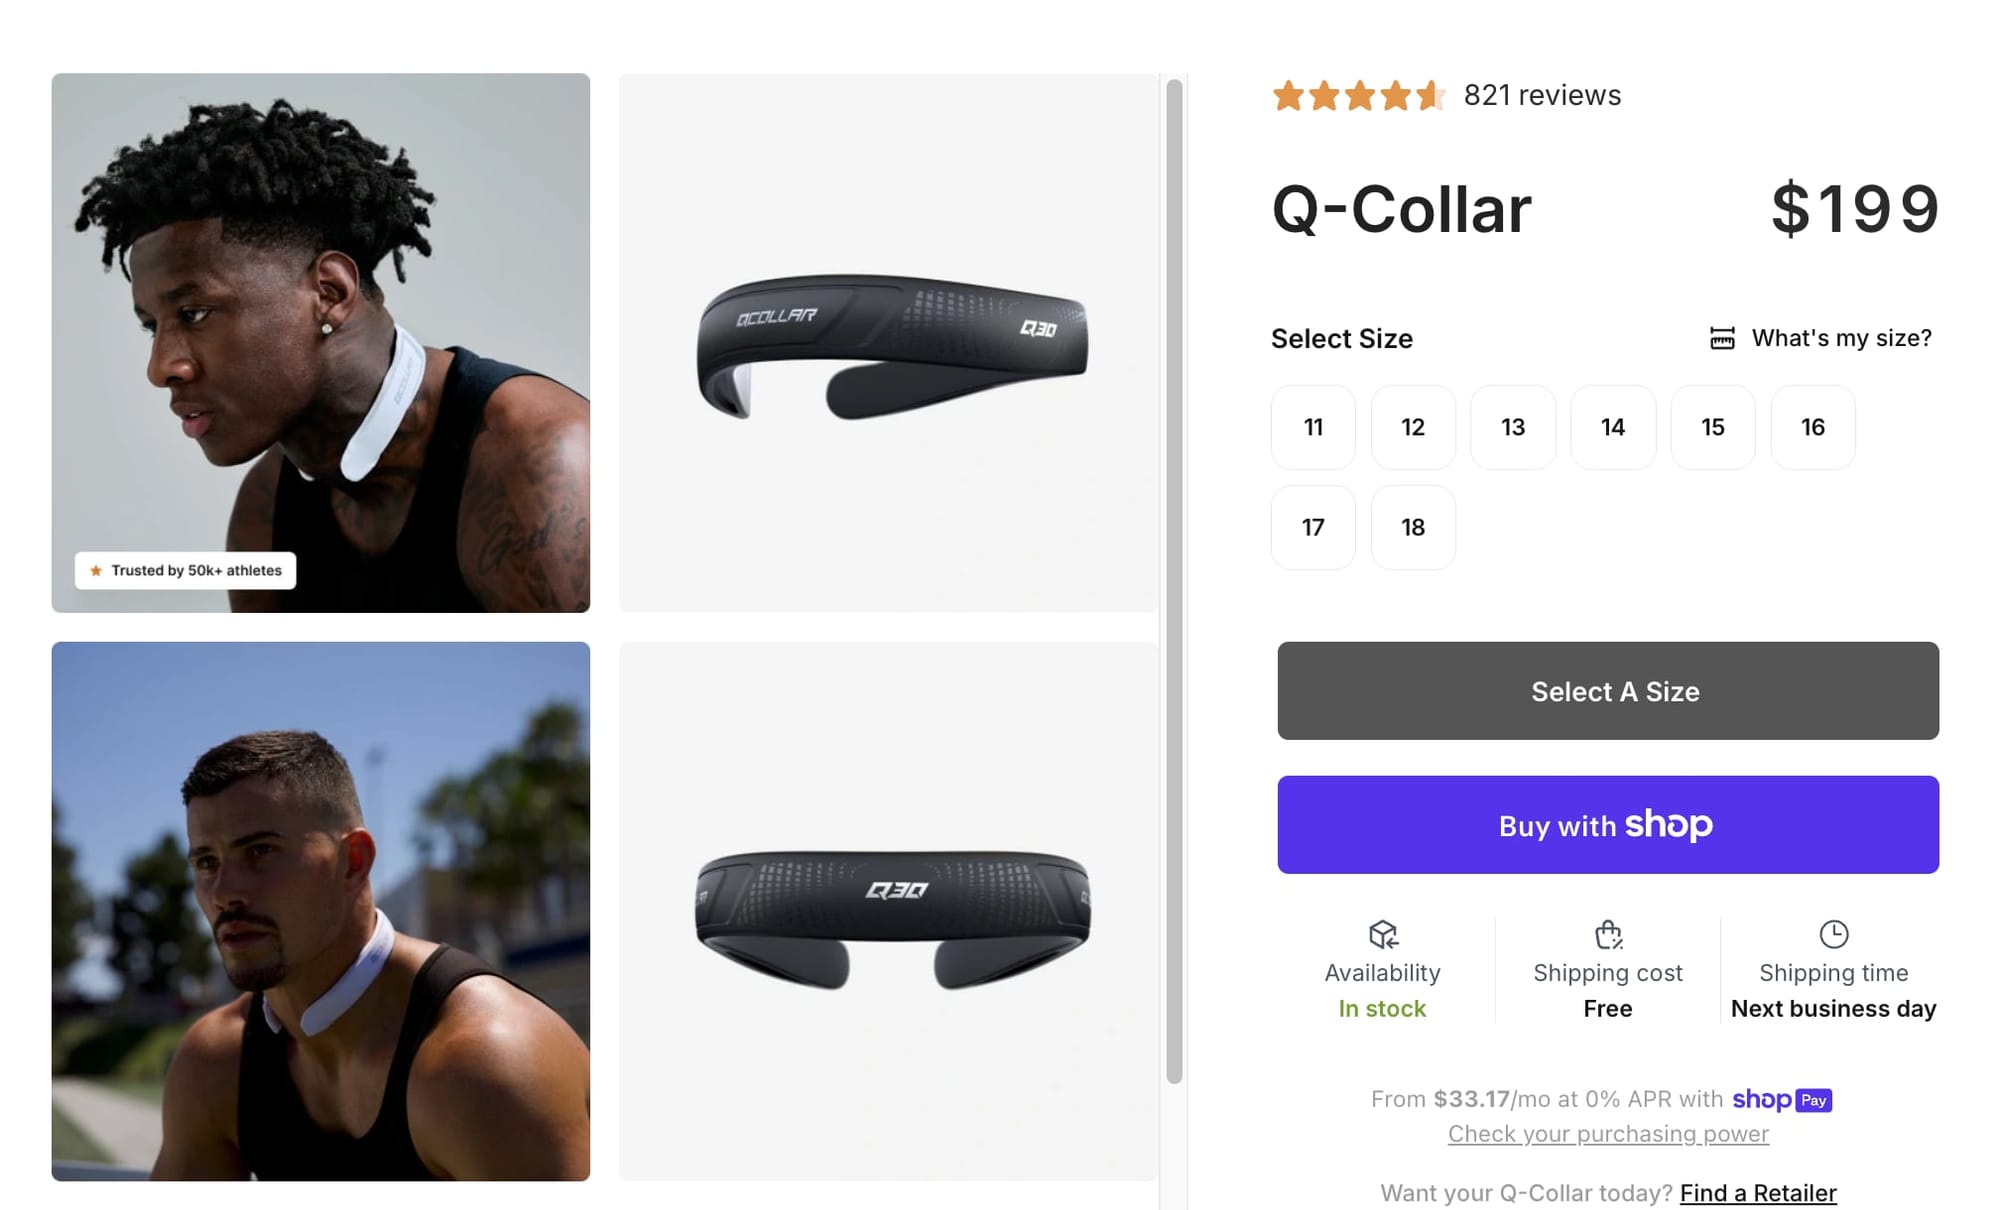Click Buy with Shop button

(x=1608, y=825)
